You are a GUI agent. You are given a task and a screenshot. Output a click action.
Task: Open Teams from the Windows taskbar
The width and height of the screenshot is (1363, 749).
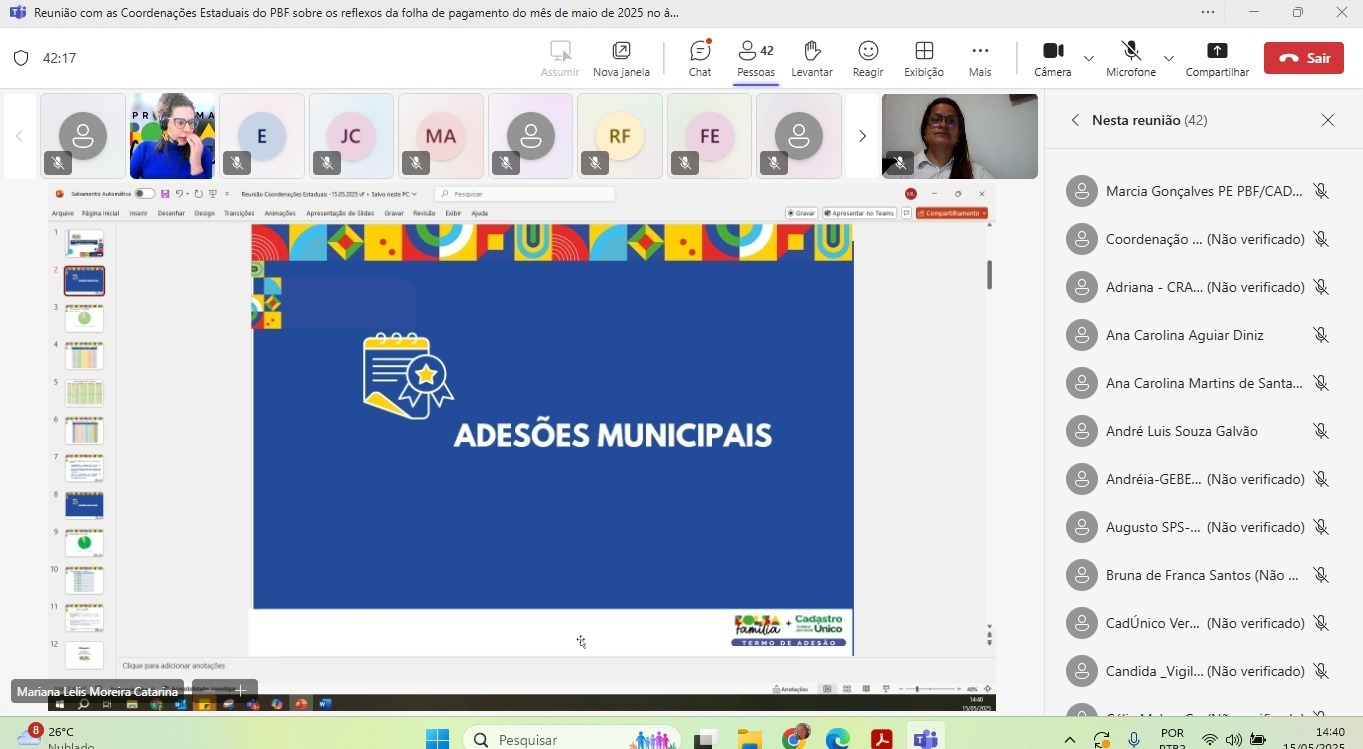click(925, 739)
